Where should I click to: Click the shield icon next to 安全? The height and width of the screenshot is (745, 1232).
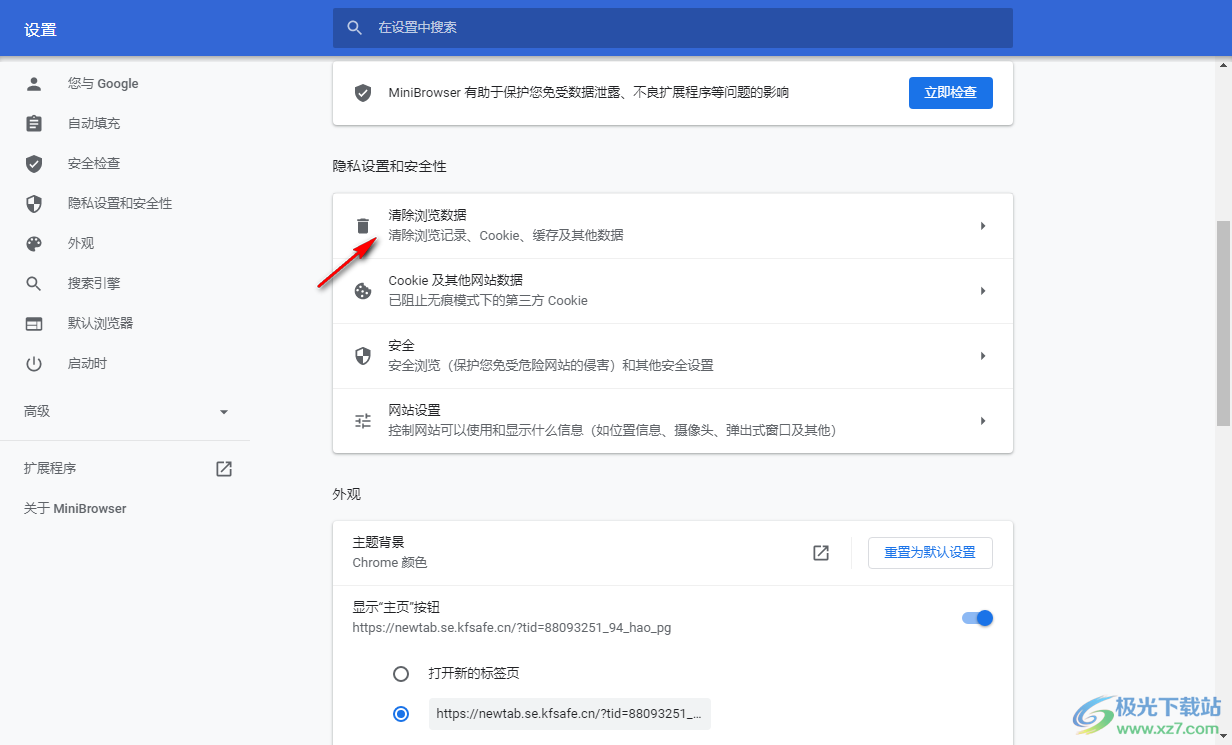coord(362,355)
